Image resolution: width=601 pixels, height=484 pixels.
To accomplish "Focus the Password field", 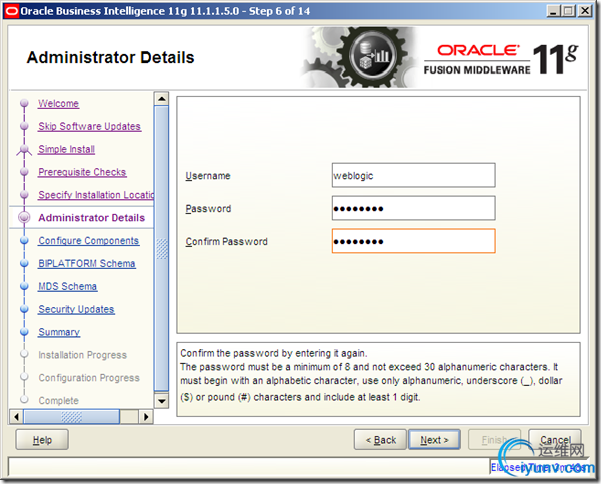I will (x=414, y=208).
